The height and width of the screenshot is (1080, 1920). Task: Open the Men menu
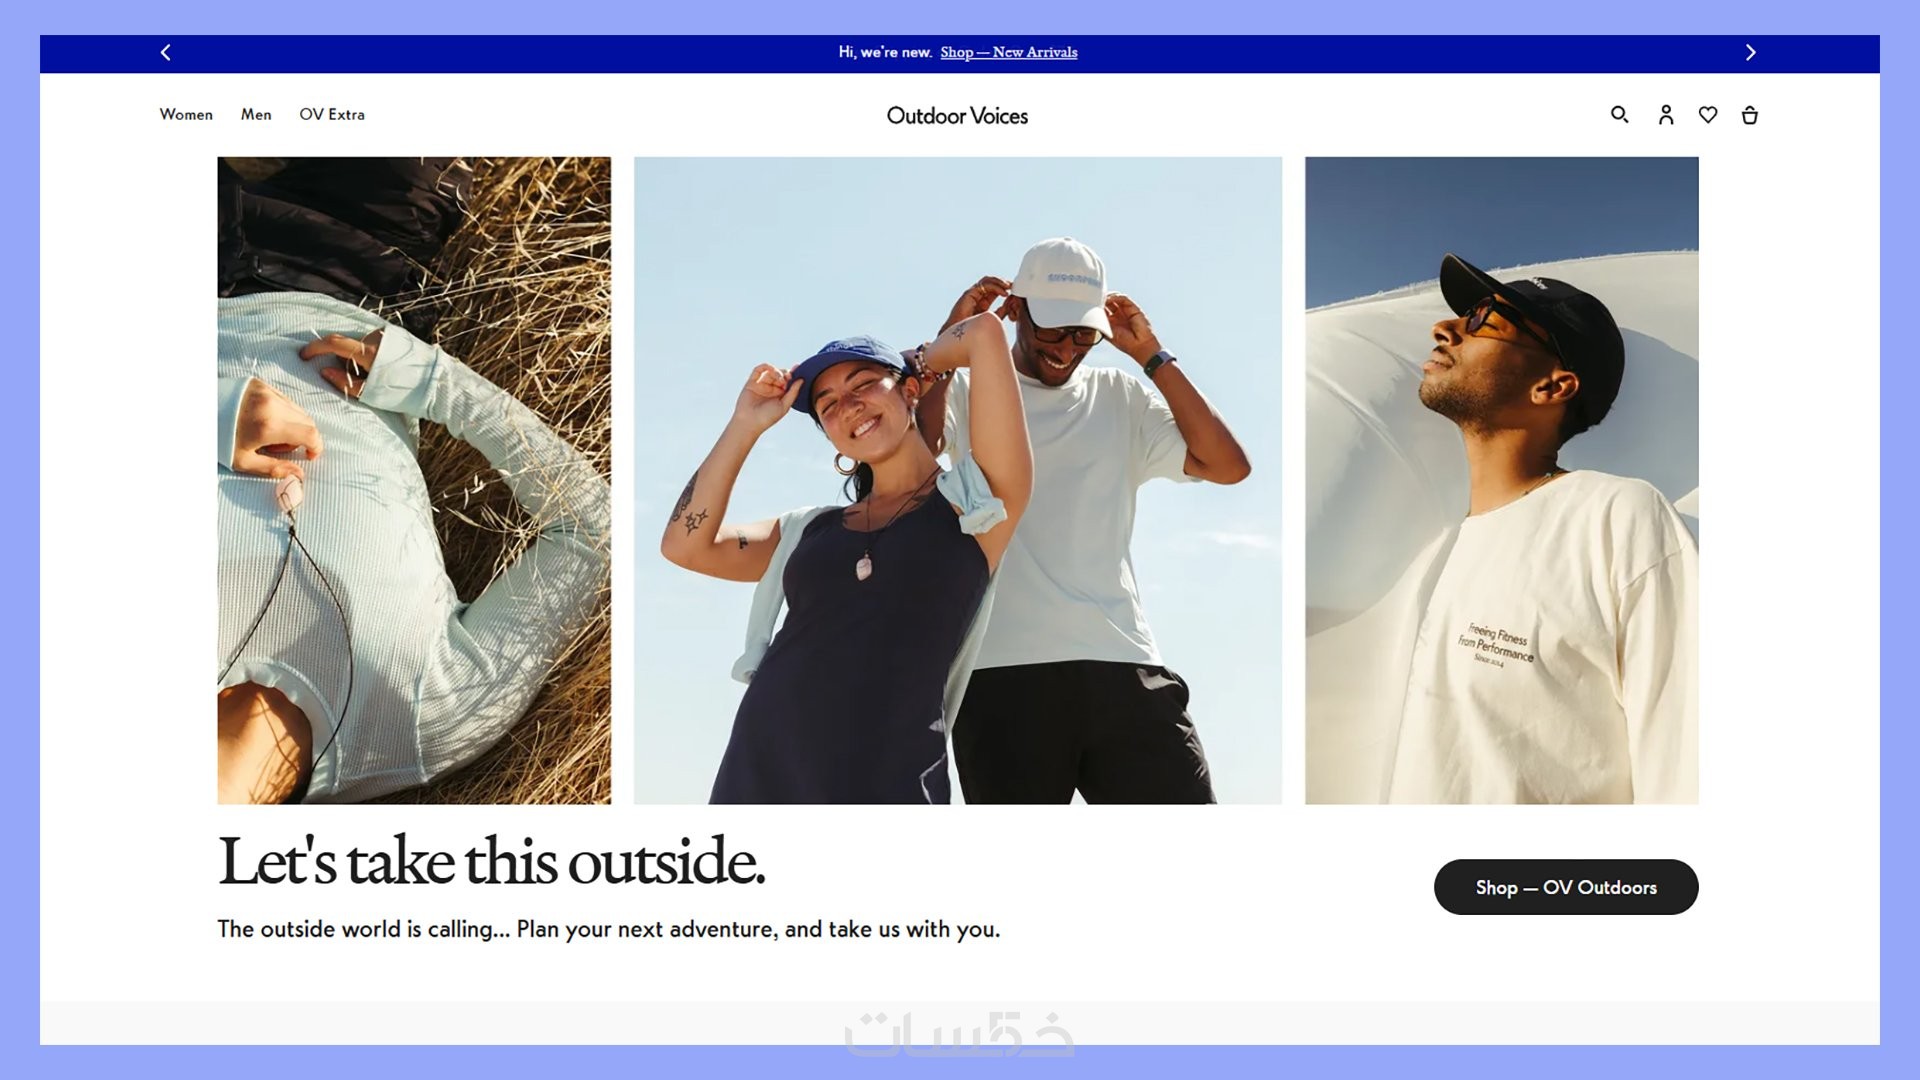click(256, 115)
